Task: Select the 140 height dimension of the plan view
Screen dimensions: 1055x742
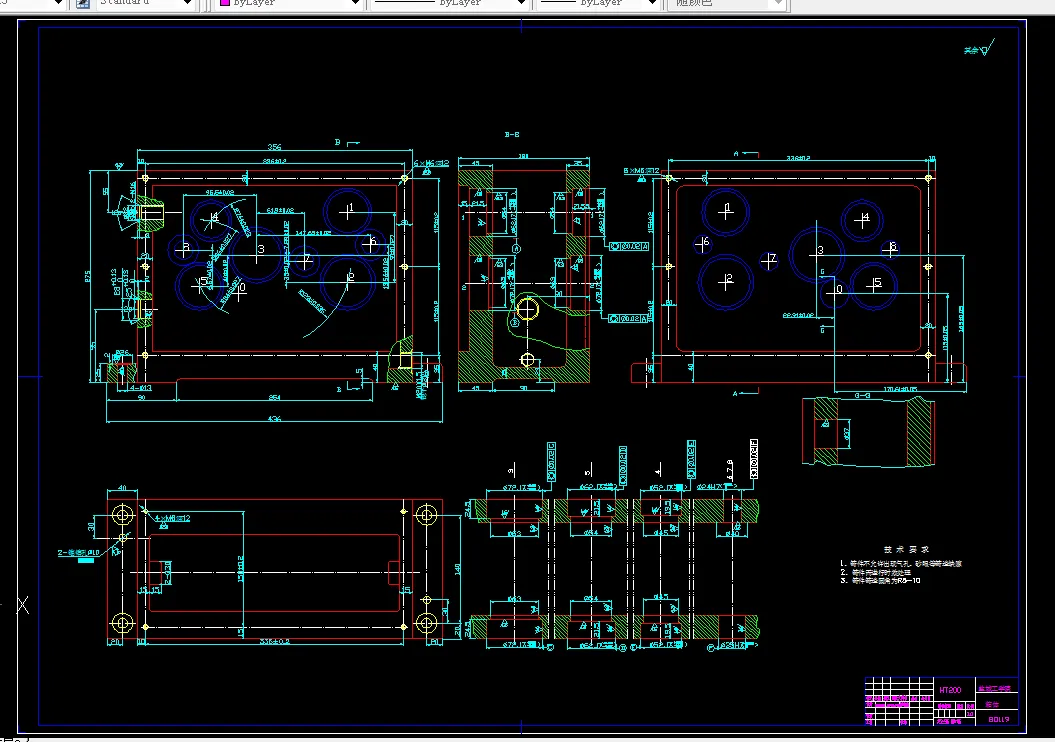Action: point(458,570)
